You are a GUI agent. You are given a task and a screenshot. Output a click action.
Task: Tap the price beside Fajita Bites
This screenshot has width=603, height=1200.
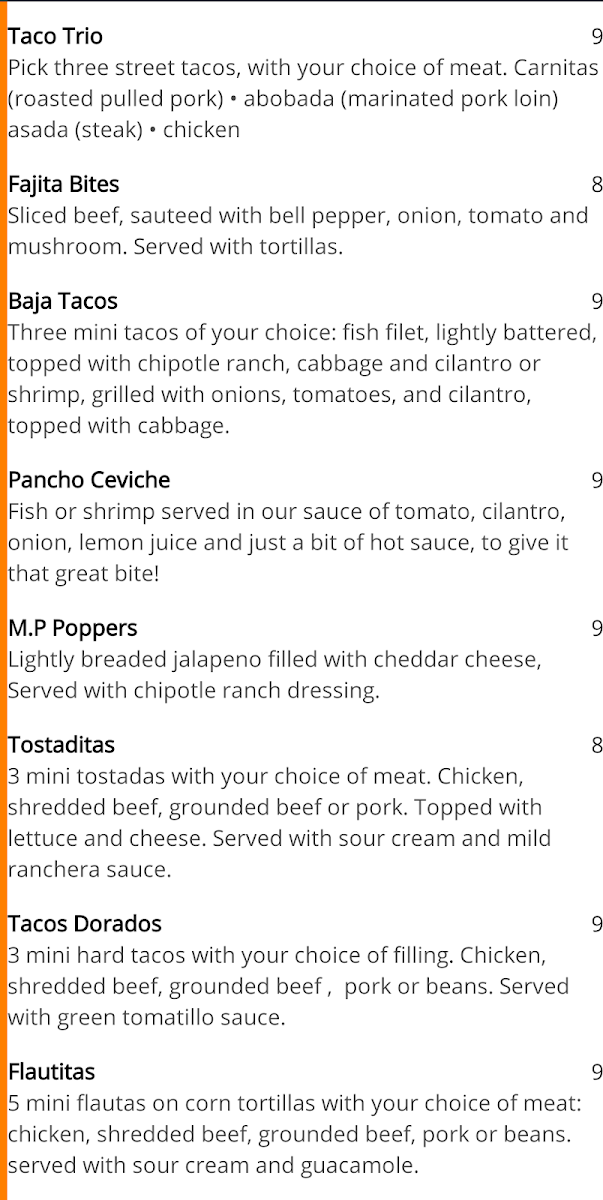(x=596, y=185)
